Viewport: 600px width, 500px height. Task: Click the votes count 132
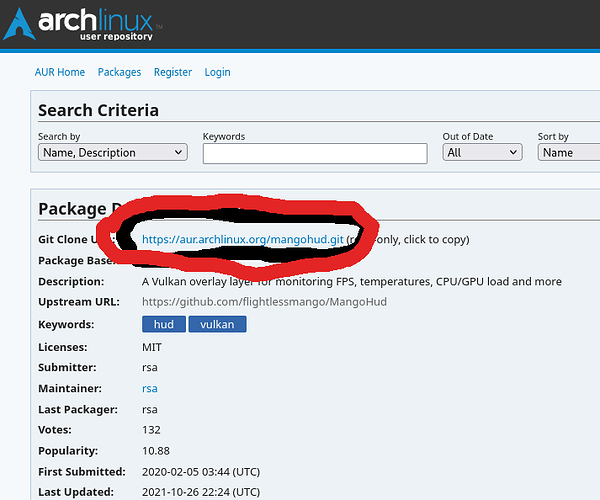coord(151,430)
